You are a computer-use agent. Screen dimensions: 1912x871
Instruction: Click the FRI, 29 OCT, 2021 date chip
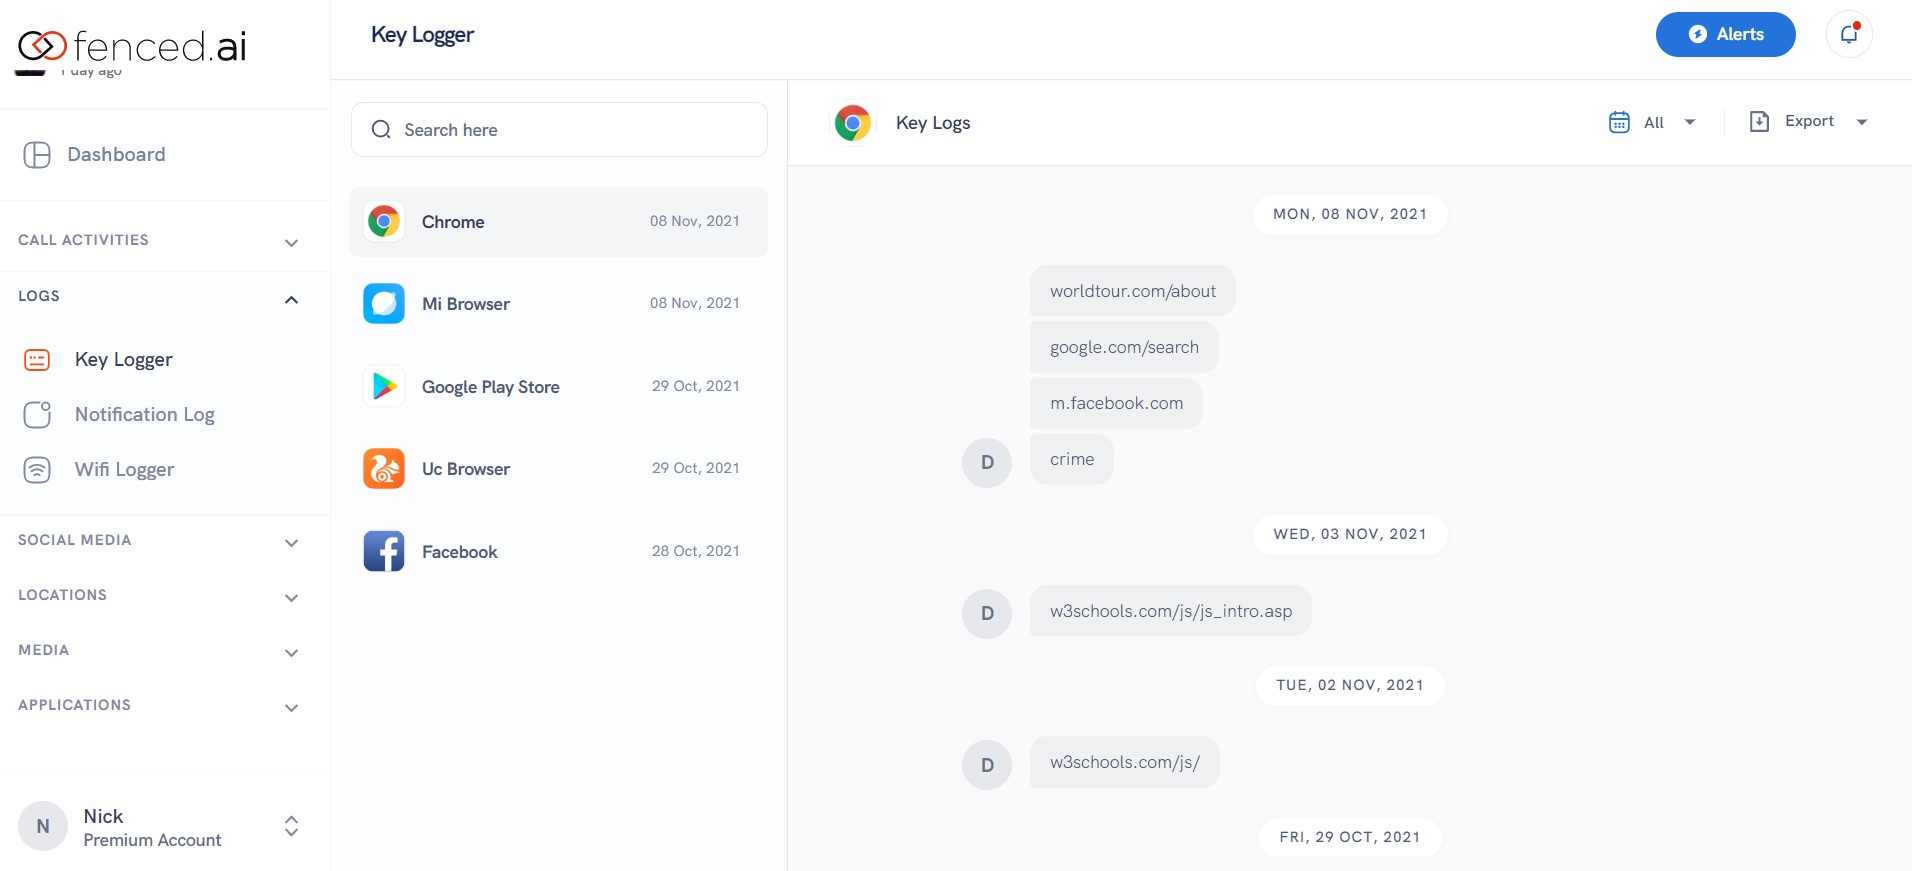click(1350, 837)
